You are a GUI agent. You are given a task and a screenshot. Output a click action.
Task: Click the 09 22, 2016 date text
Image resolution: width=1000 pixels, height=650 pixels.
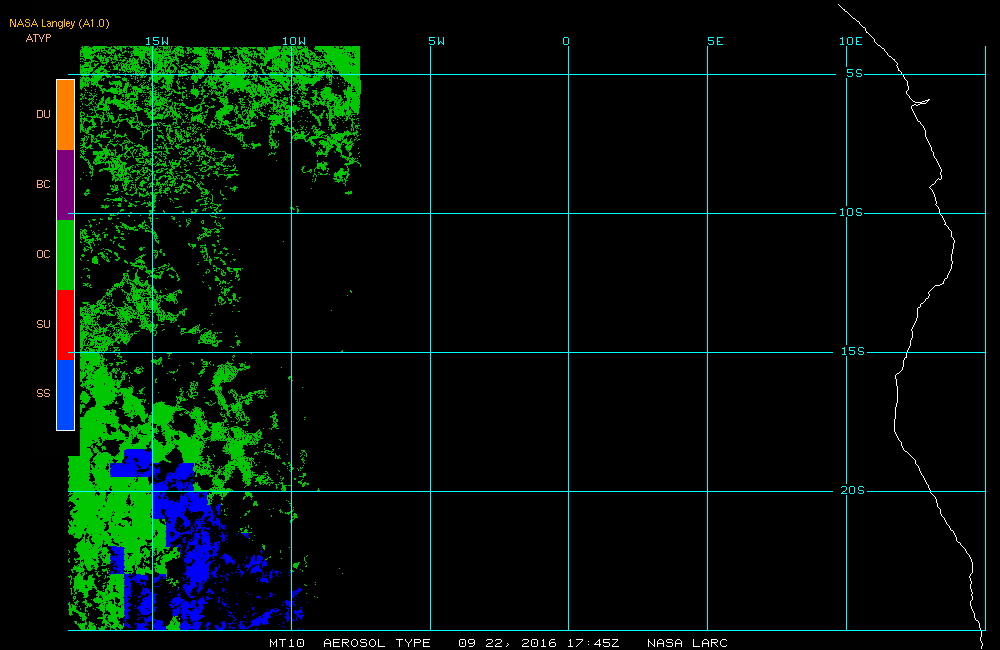tap(508, 643)
